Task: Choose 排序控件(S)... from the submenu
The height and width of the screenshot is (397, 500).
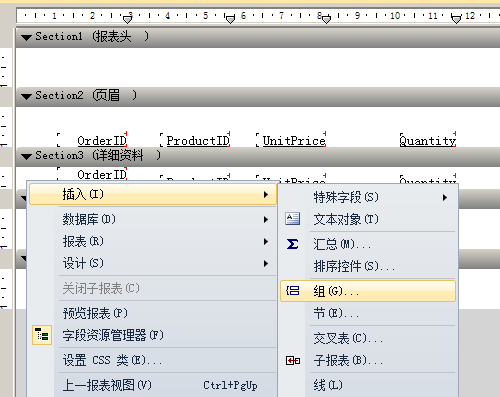Action: point(368,266)
